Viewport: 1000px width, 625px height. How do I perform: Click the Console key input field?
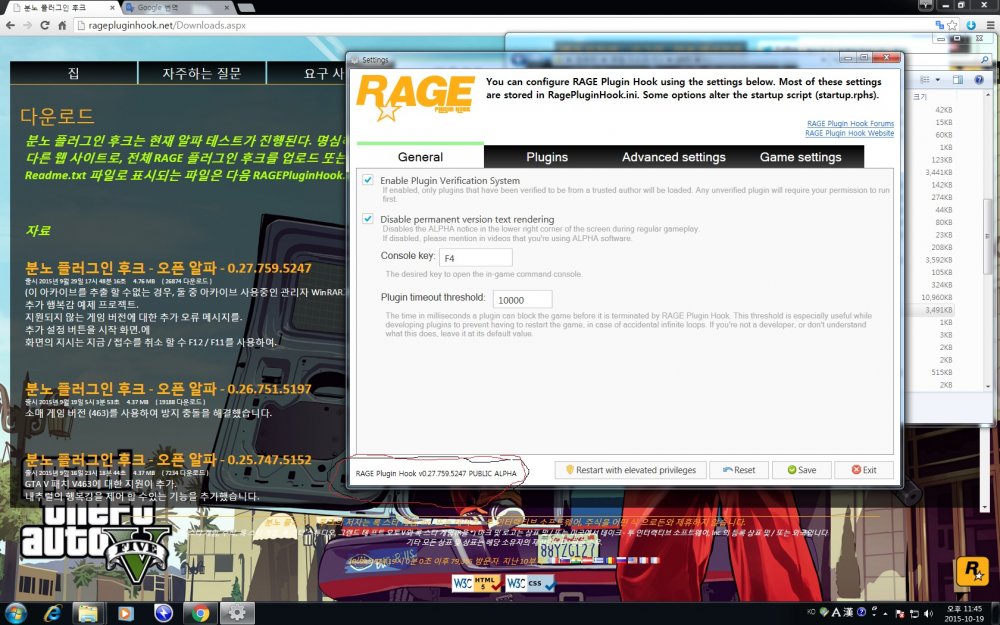pos(476,258)
